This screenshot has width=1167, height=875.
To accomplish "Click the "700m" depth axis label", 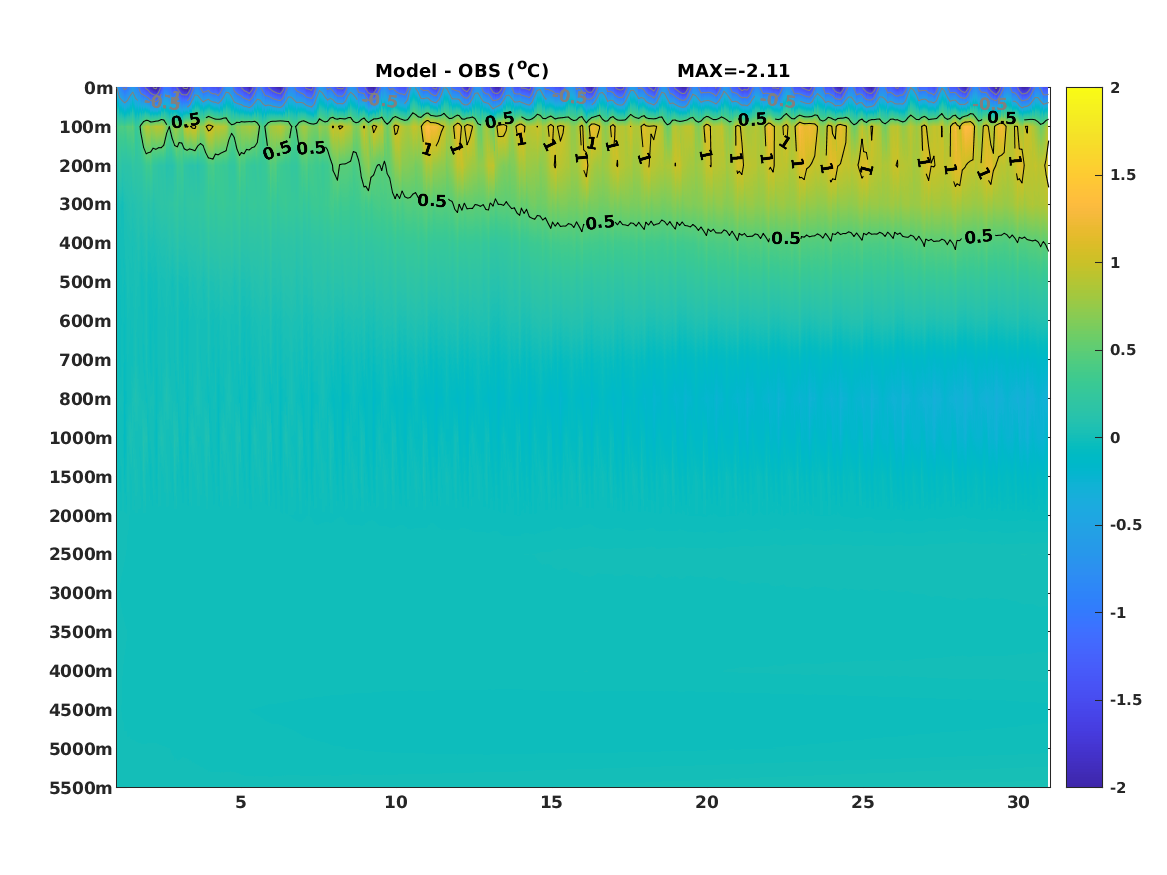I will (x=85, y=360).
